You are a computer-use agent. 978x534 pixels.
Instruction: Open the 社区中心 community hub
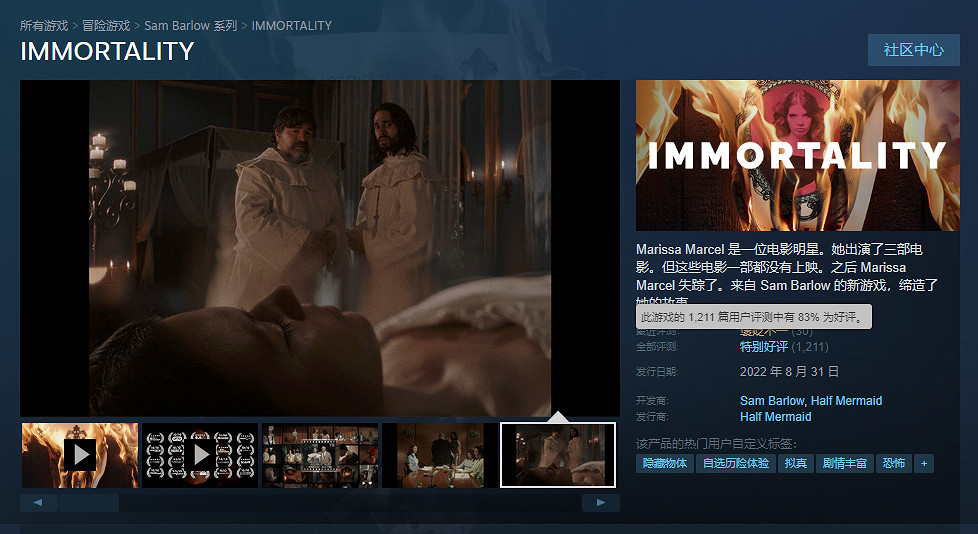point(913,49)
